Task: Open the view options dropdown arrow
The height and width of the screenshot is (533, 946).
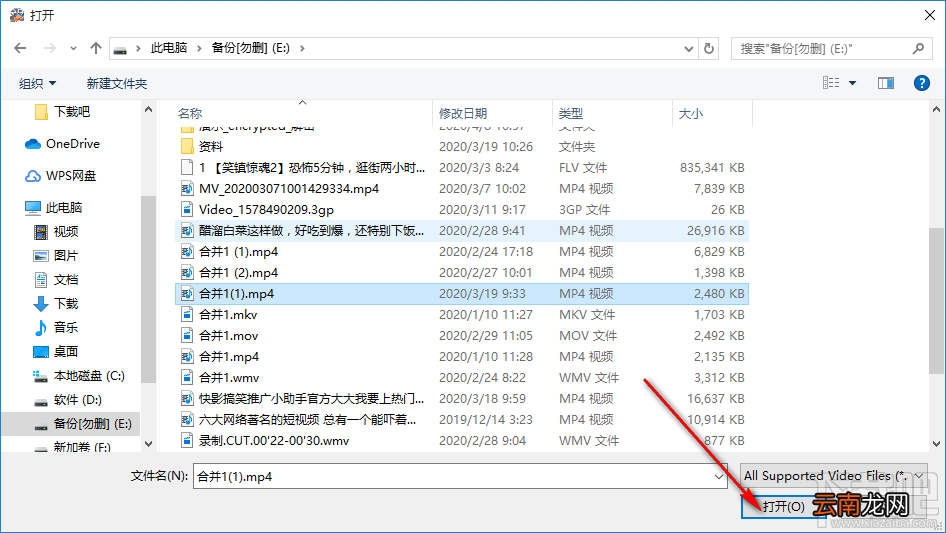Action: coord(852,83)
